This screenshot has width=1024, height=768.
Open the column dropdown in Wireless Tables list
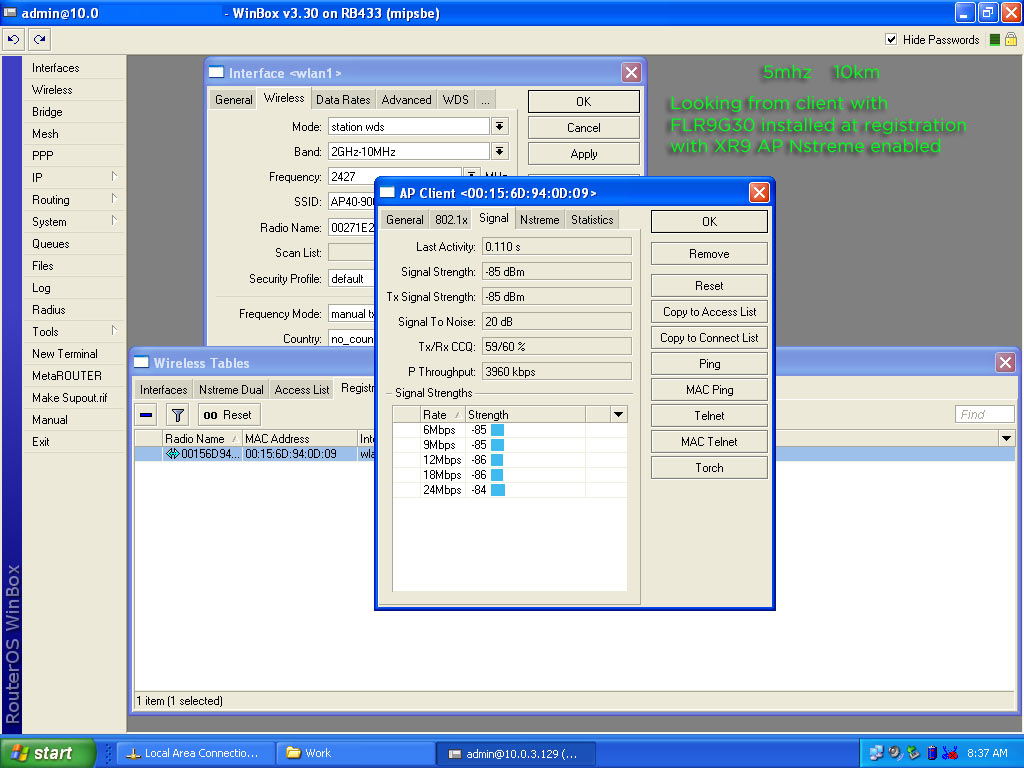coord(1006,438)
